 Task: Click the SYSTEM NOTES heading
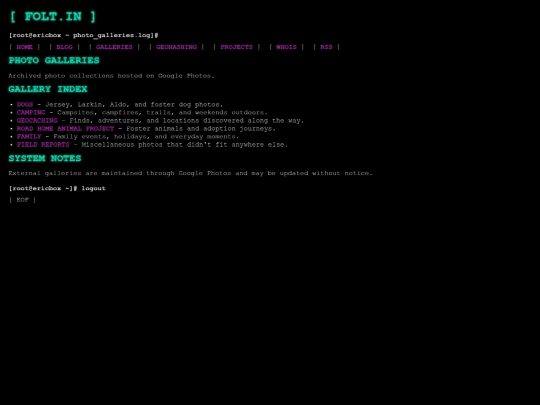pyautogui.click(x=45, y=158)
